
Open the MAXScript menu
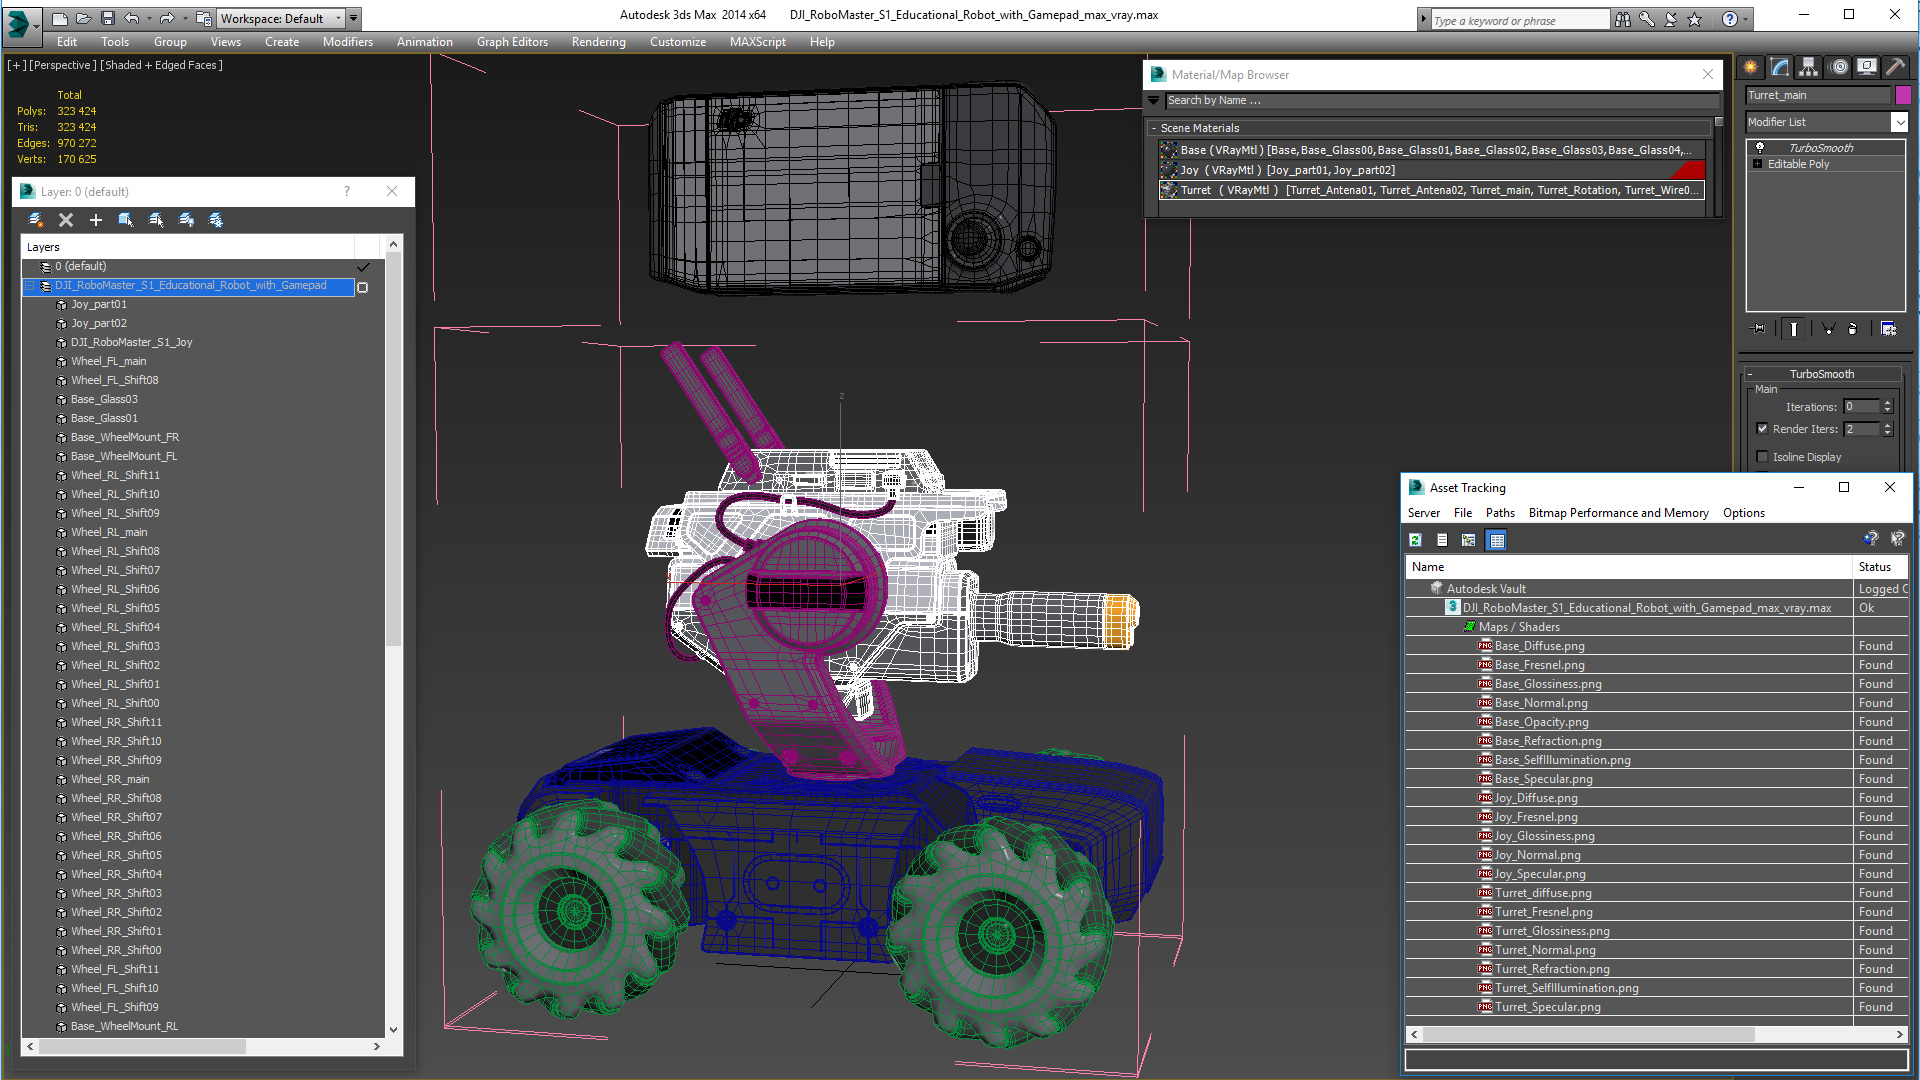(758, 42)
